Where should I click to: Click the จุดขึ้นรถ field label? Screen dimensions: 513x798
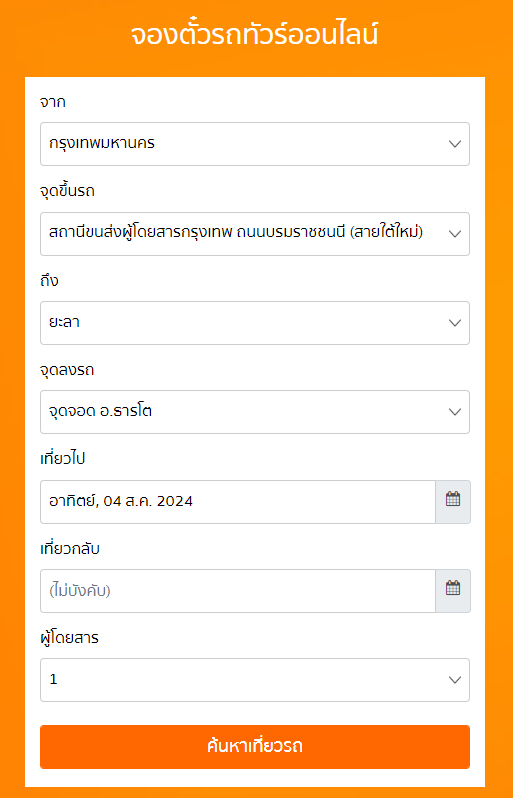coord(67,191)
